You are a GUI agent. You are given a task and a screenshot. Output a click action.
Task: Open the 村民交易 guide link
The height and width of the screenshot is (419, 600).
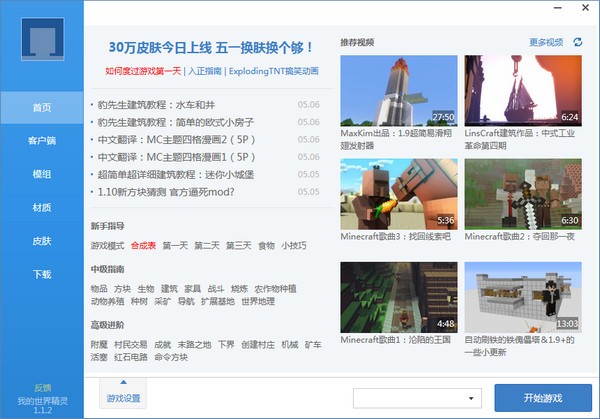tap(131, 345)
